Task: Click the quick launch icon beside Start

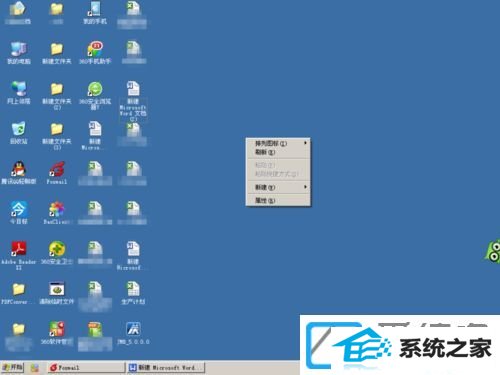Action: [35, 368]
